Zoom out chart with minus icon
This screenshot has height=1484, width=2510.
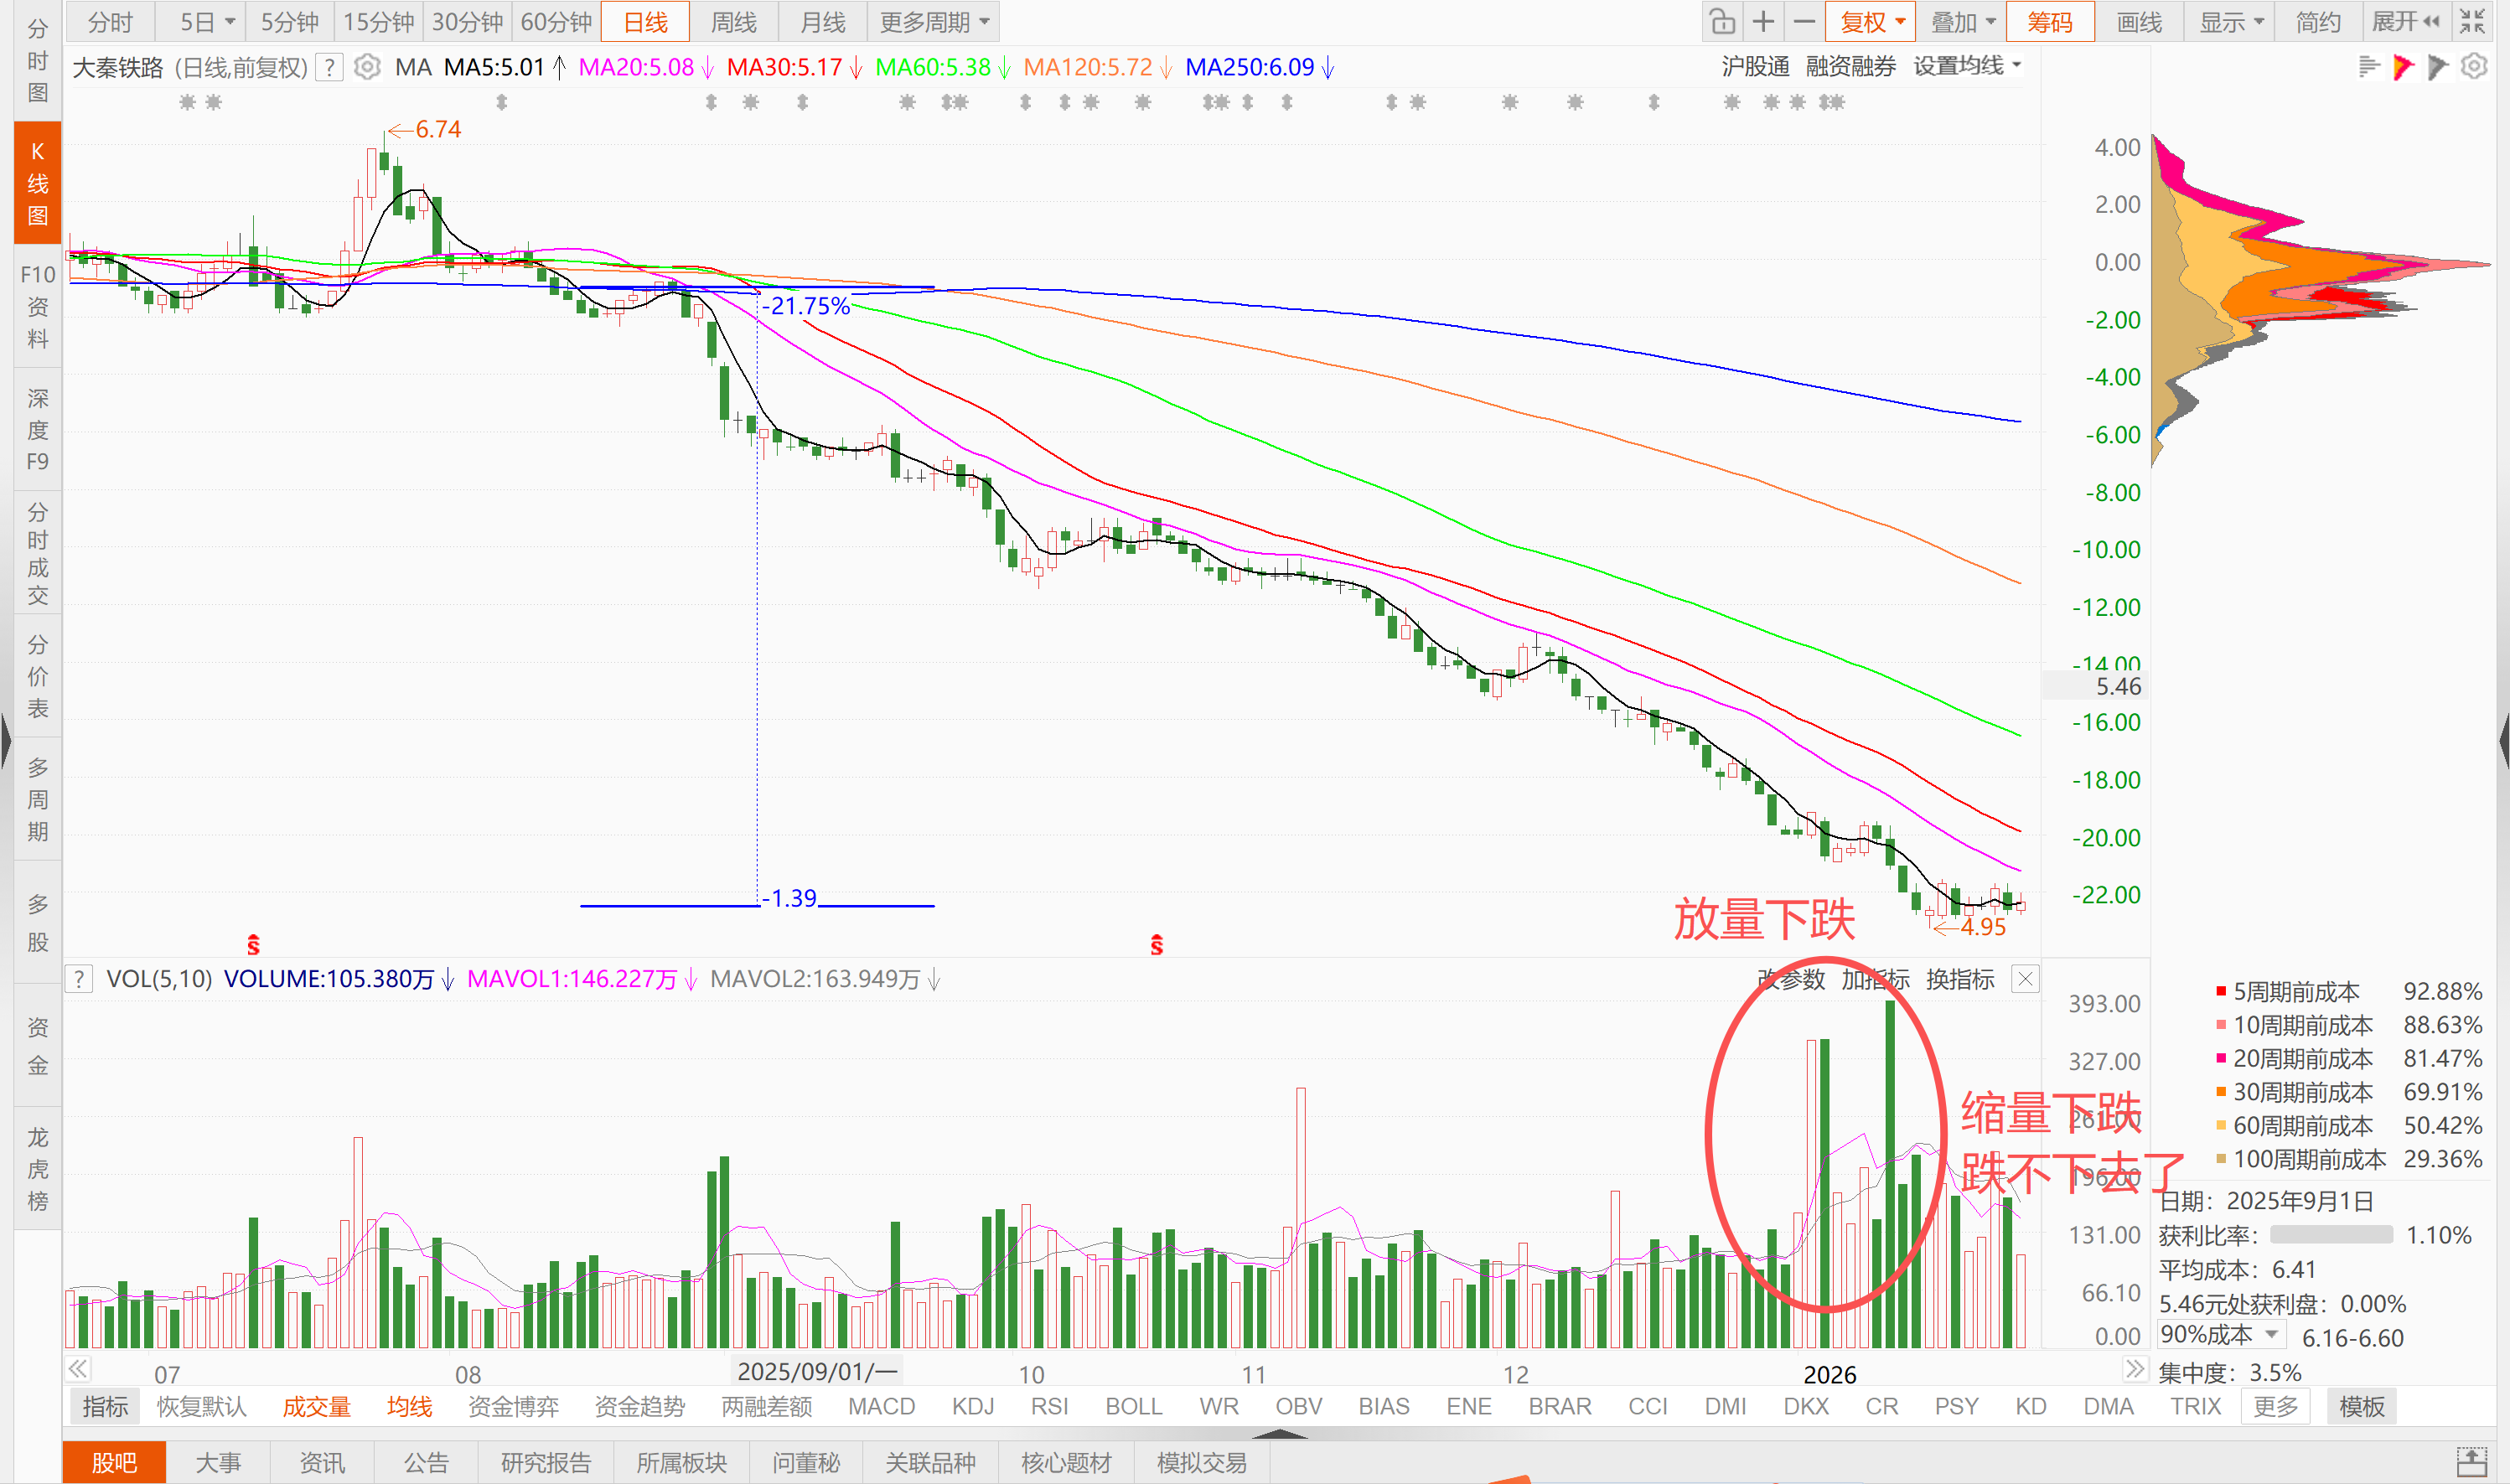tap(1804, 22)
